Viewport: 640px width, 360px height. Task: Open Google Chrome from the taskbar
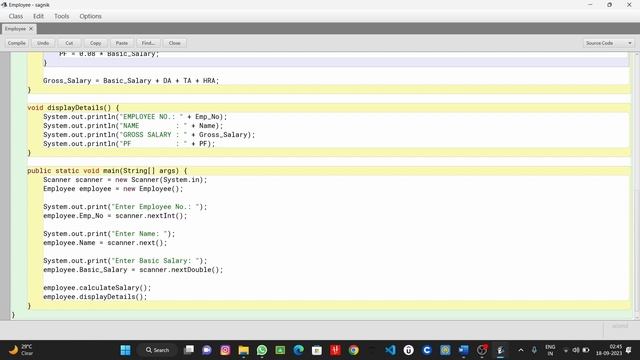(353, 350)
